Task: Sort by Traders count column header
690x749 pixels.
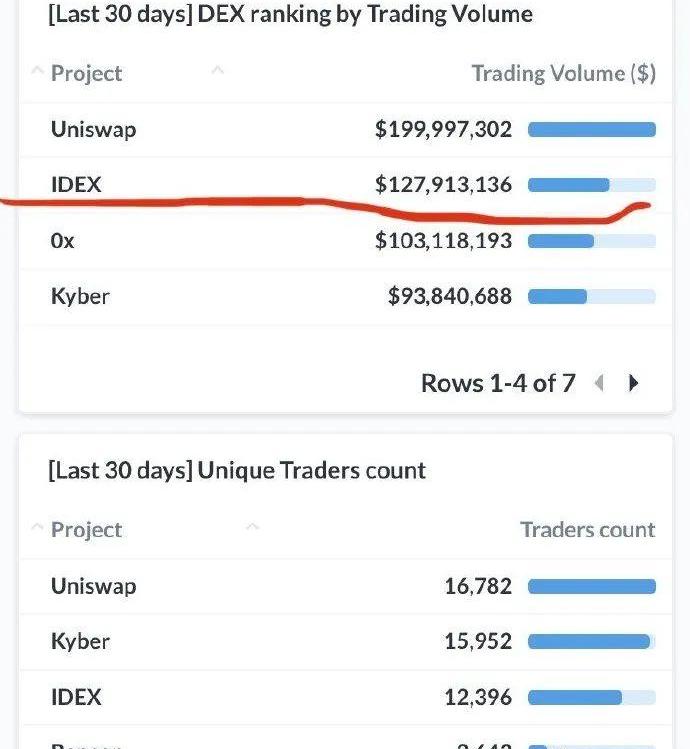Action: pos(587,530)
